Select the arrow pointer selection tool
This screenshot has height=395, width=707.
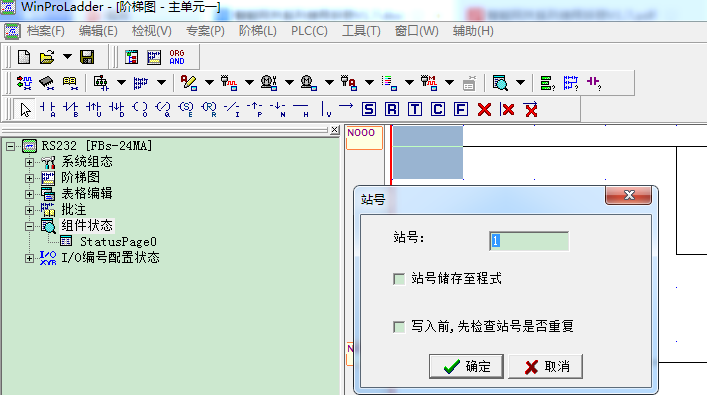[25, 109]
